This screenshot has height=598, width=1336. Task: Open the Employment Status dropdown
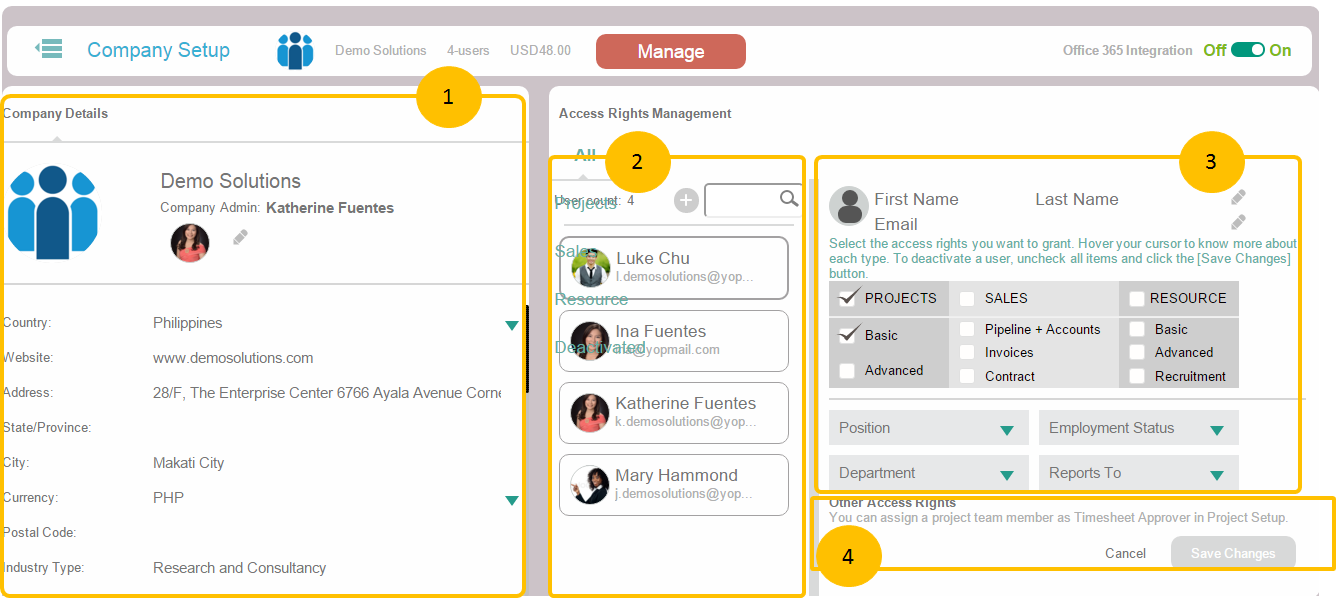tap(1139, 428)
